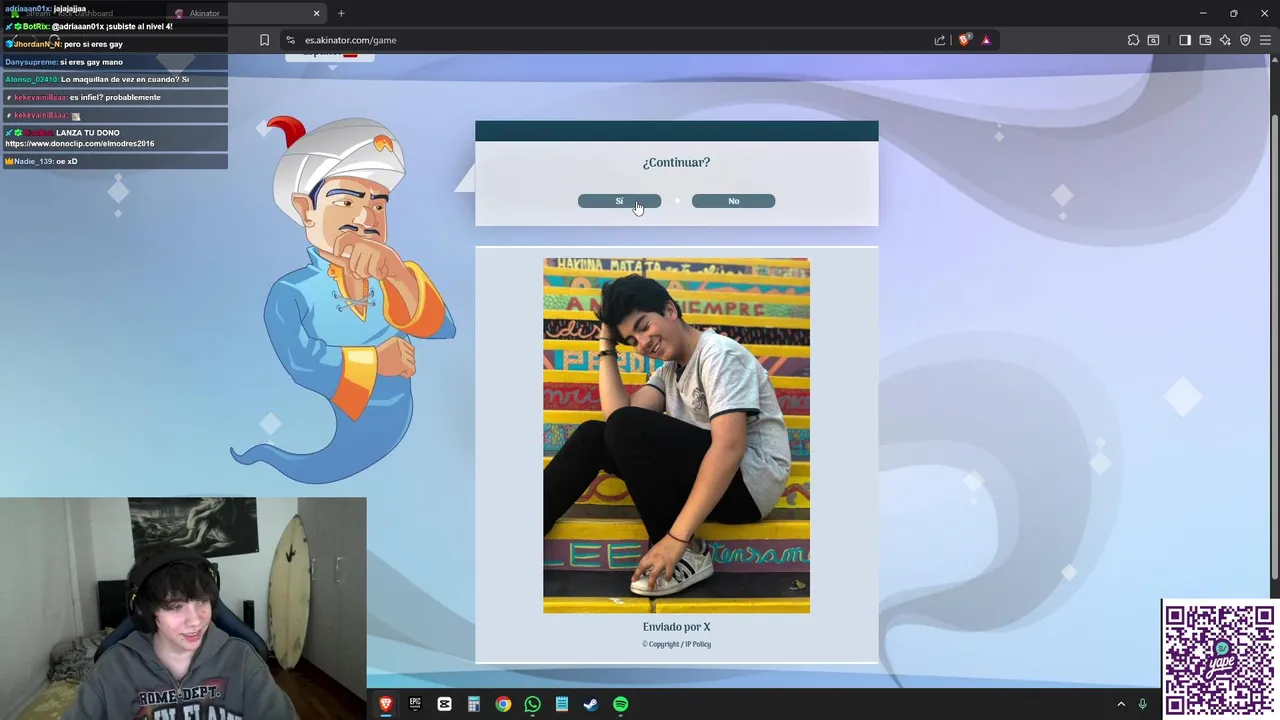Click the Yape QR code image
This screenshot has height=720, width=1280.
tap(1220, 660)
